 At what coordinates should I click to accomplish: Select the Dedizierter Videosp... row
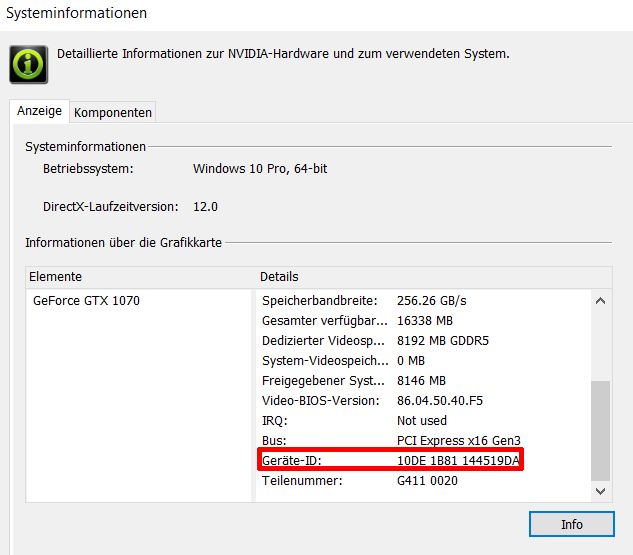423,341
